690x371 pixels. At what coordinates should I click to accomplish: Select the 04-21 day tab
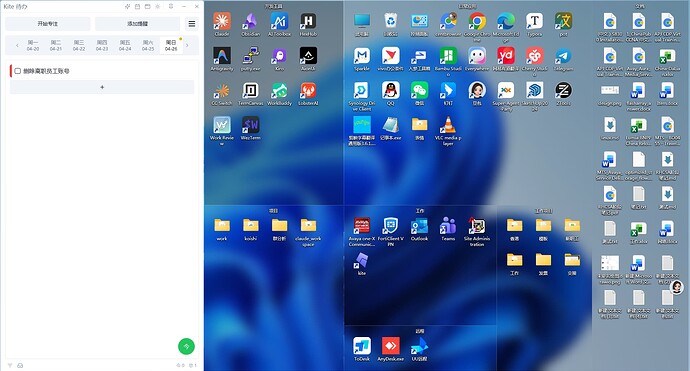click(56, 45)
